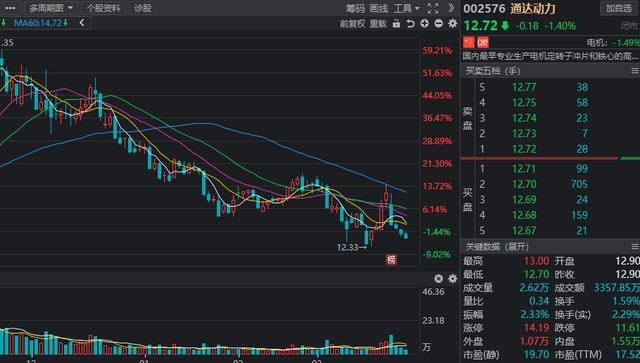Select the 画线 drawing tool
Viewport: 640px width, 363px height.
point(378,8)
